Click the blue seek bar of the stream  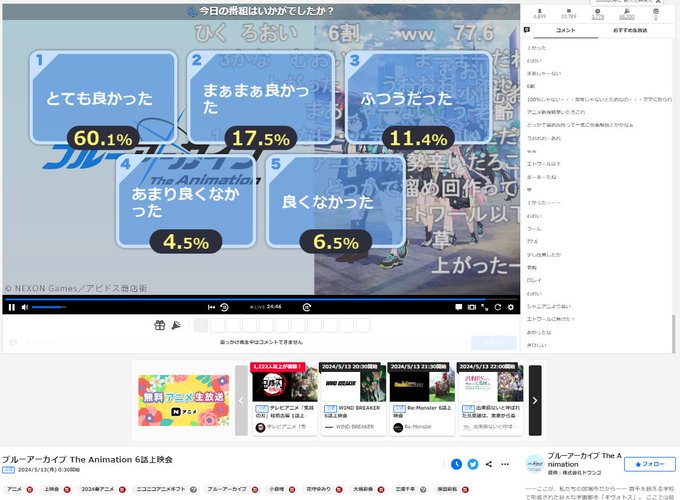point(260,299)
